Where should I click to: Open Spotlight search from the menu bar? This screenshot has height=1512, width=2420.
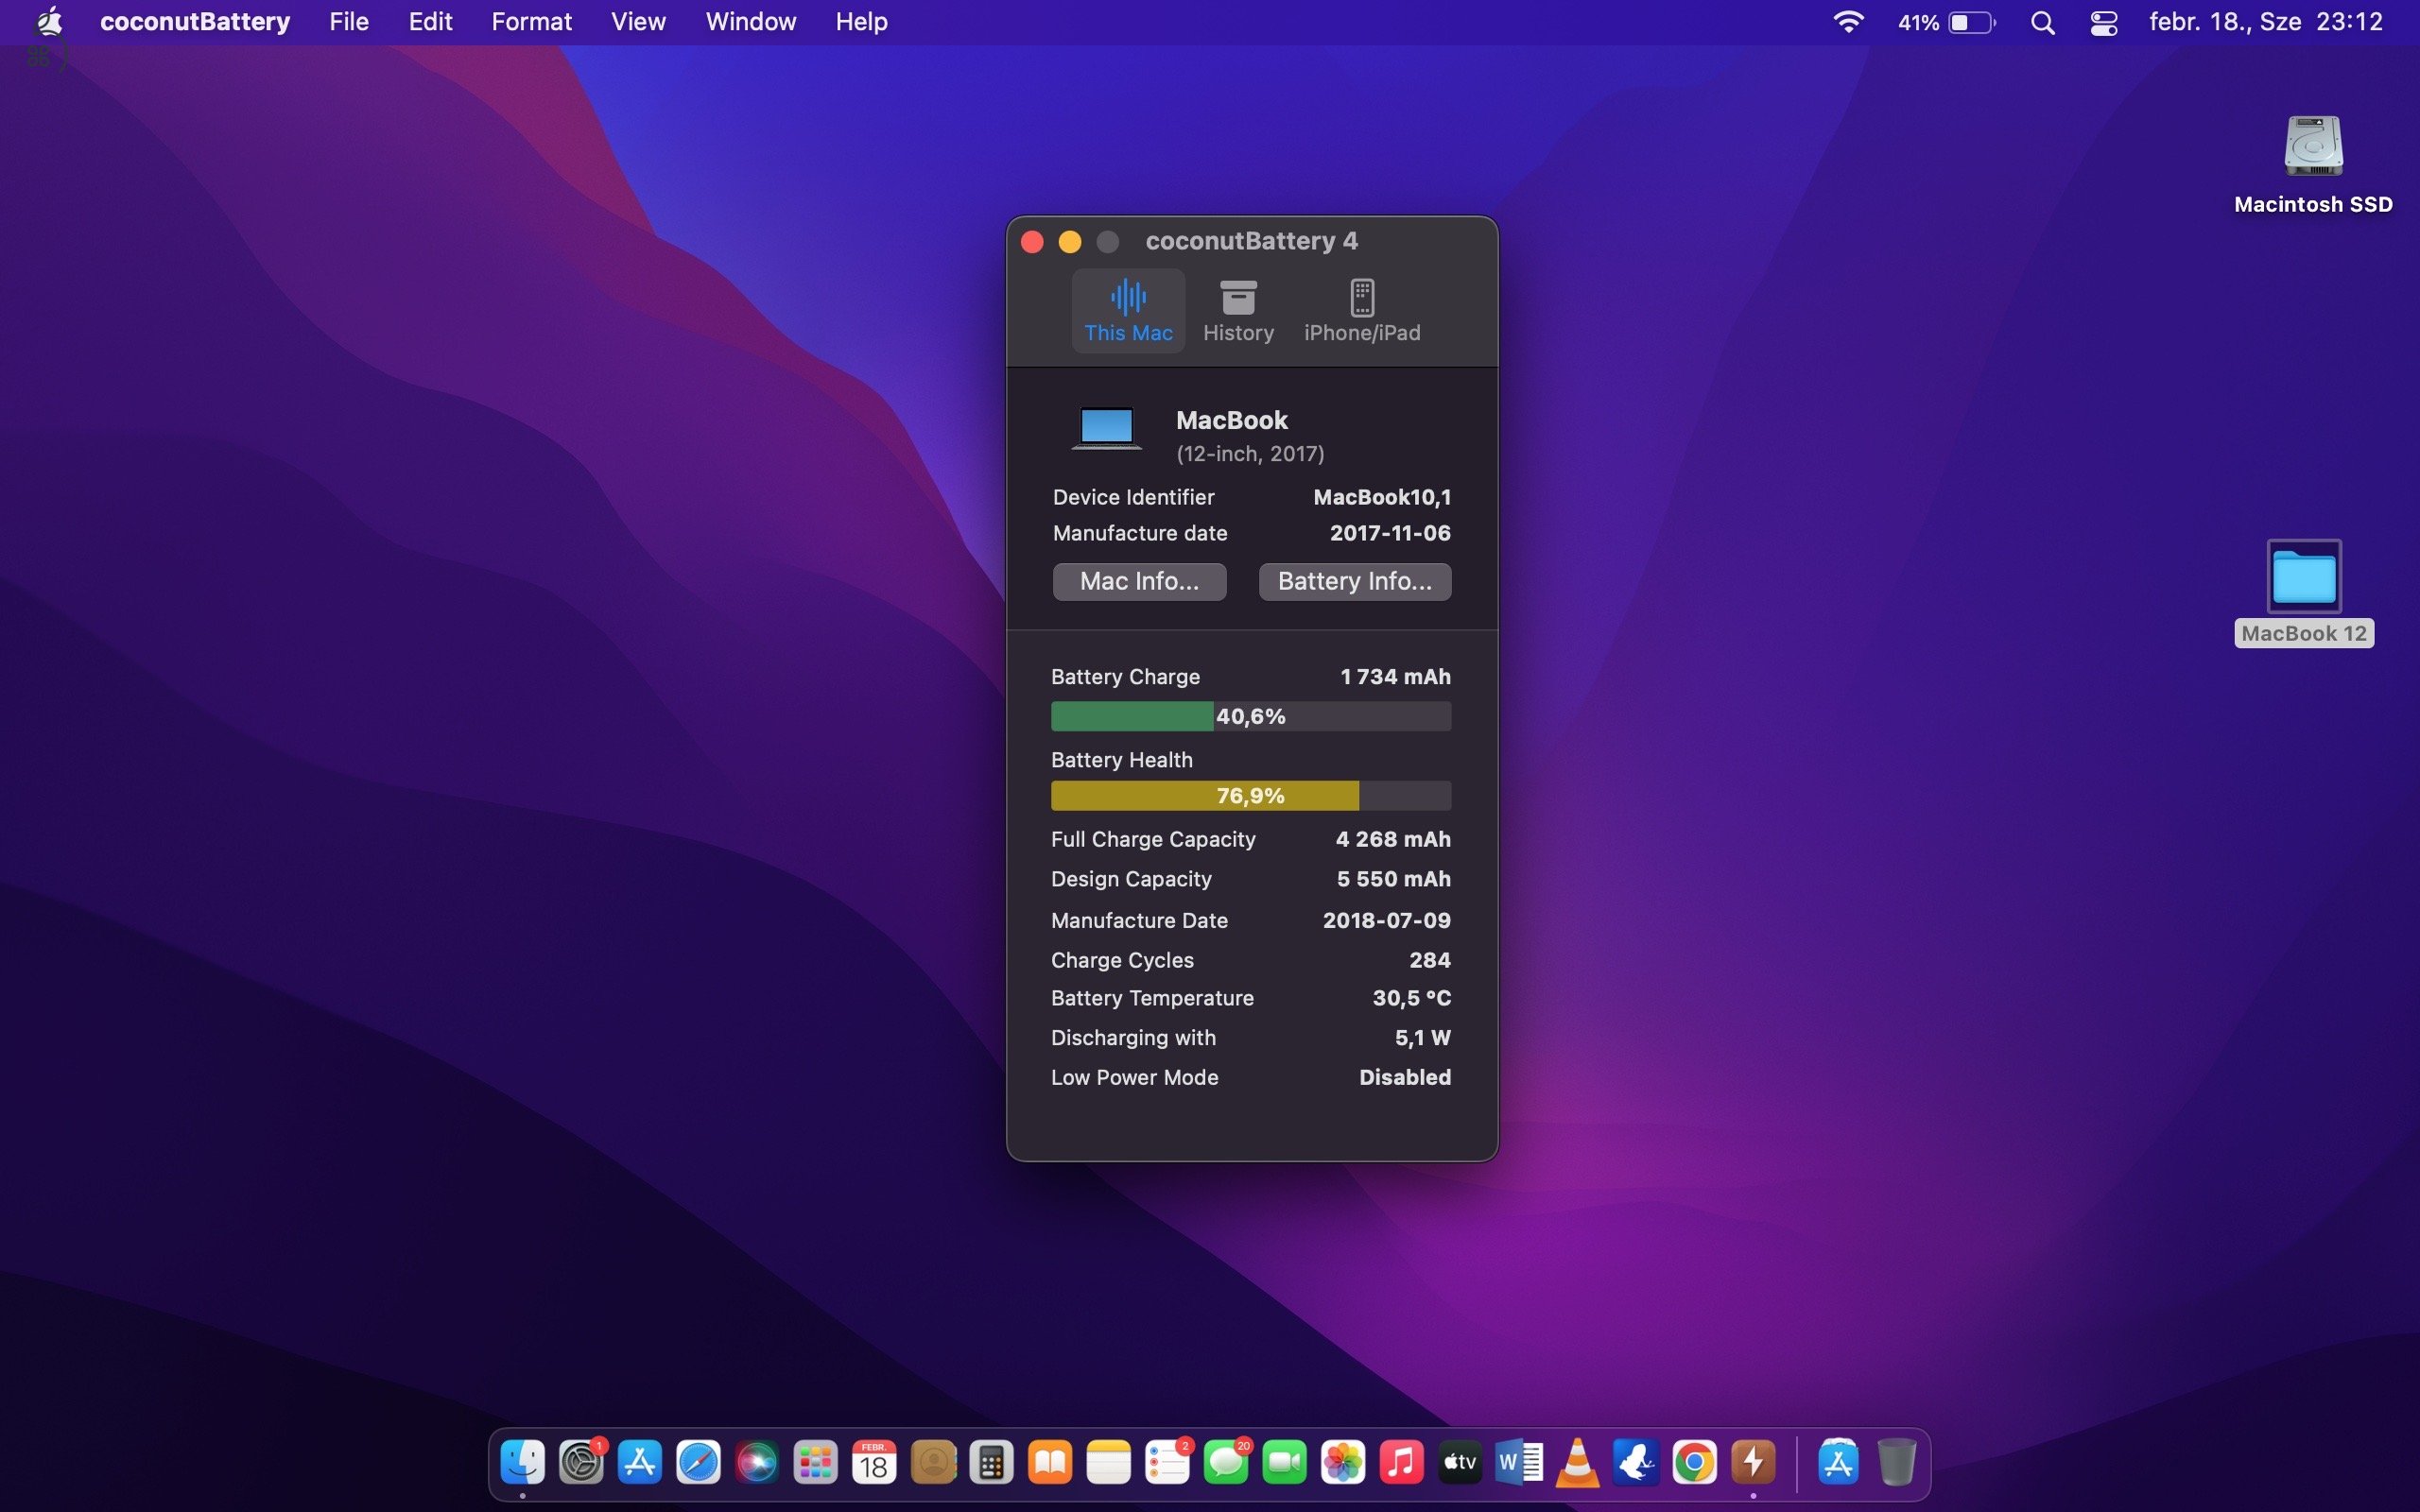point(2043,21)
